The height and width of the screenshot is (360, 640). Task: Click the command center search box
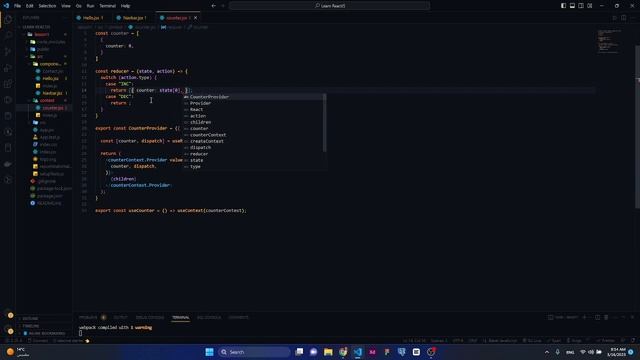coord(329,6)
